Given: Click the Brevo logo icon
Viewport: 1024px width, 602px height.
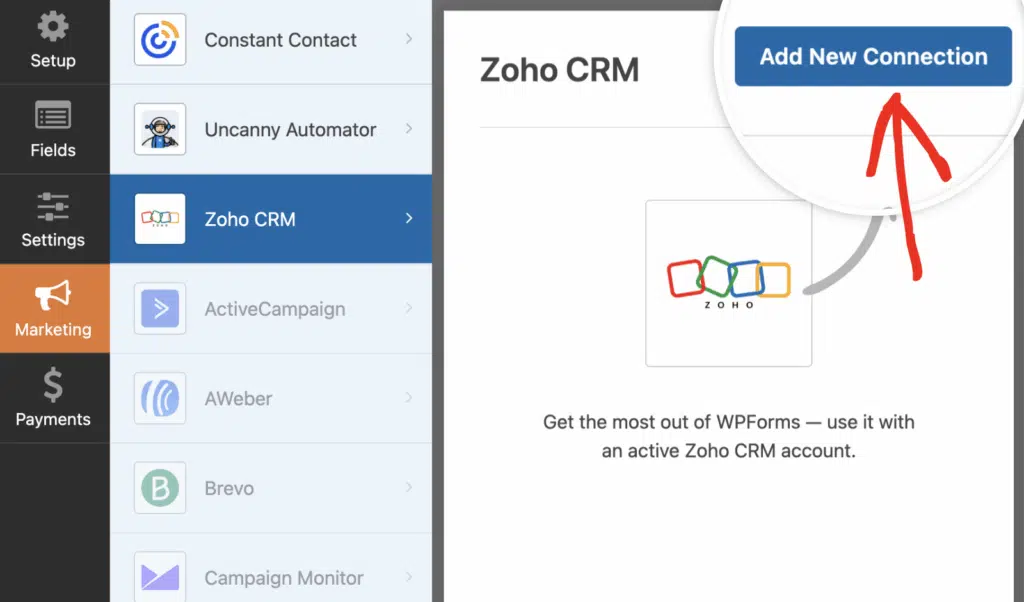Looking at the screenshot, I should click(x=160, y=488).
